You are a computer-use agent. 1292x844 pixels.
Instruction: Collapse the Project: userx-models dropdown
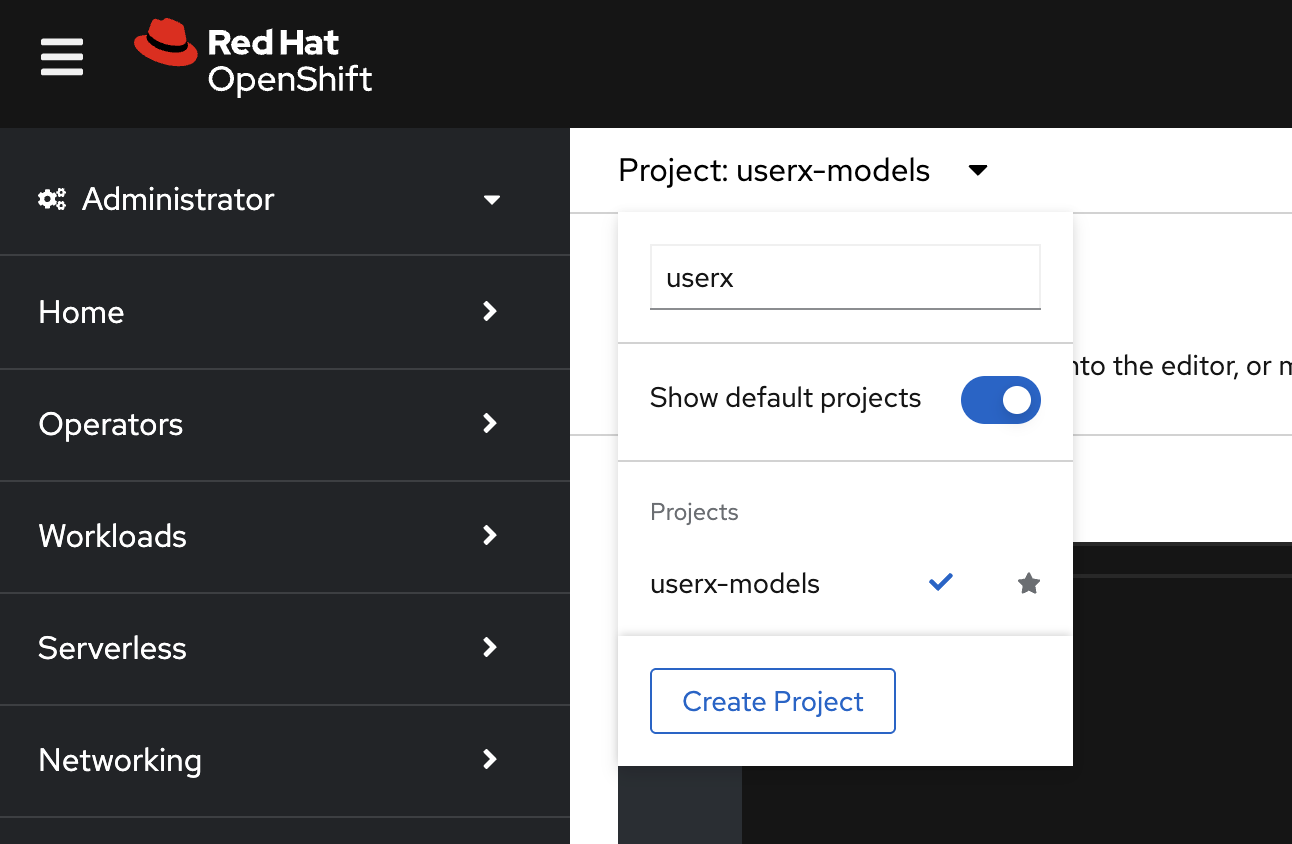[x=803, y=171]
